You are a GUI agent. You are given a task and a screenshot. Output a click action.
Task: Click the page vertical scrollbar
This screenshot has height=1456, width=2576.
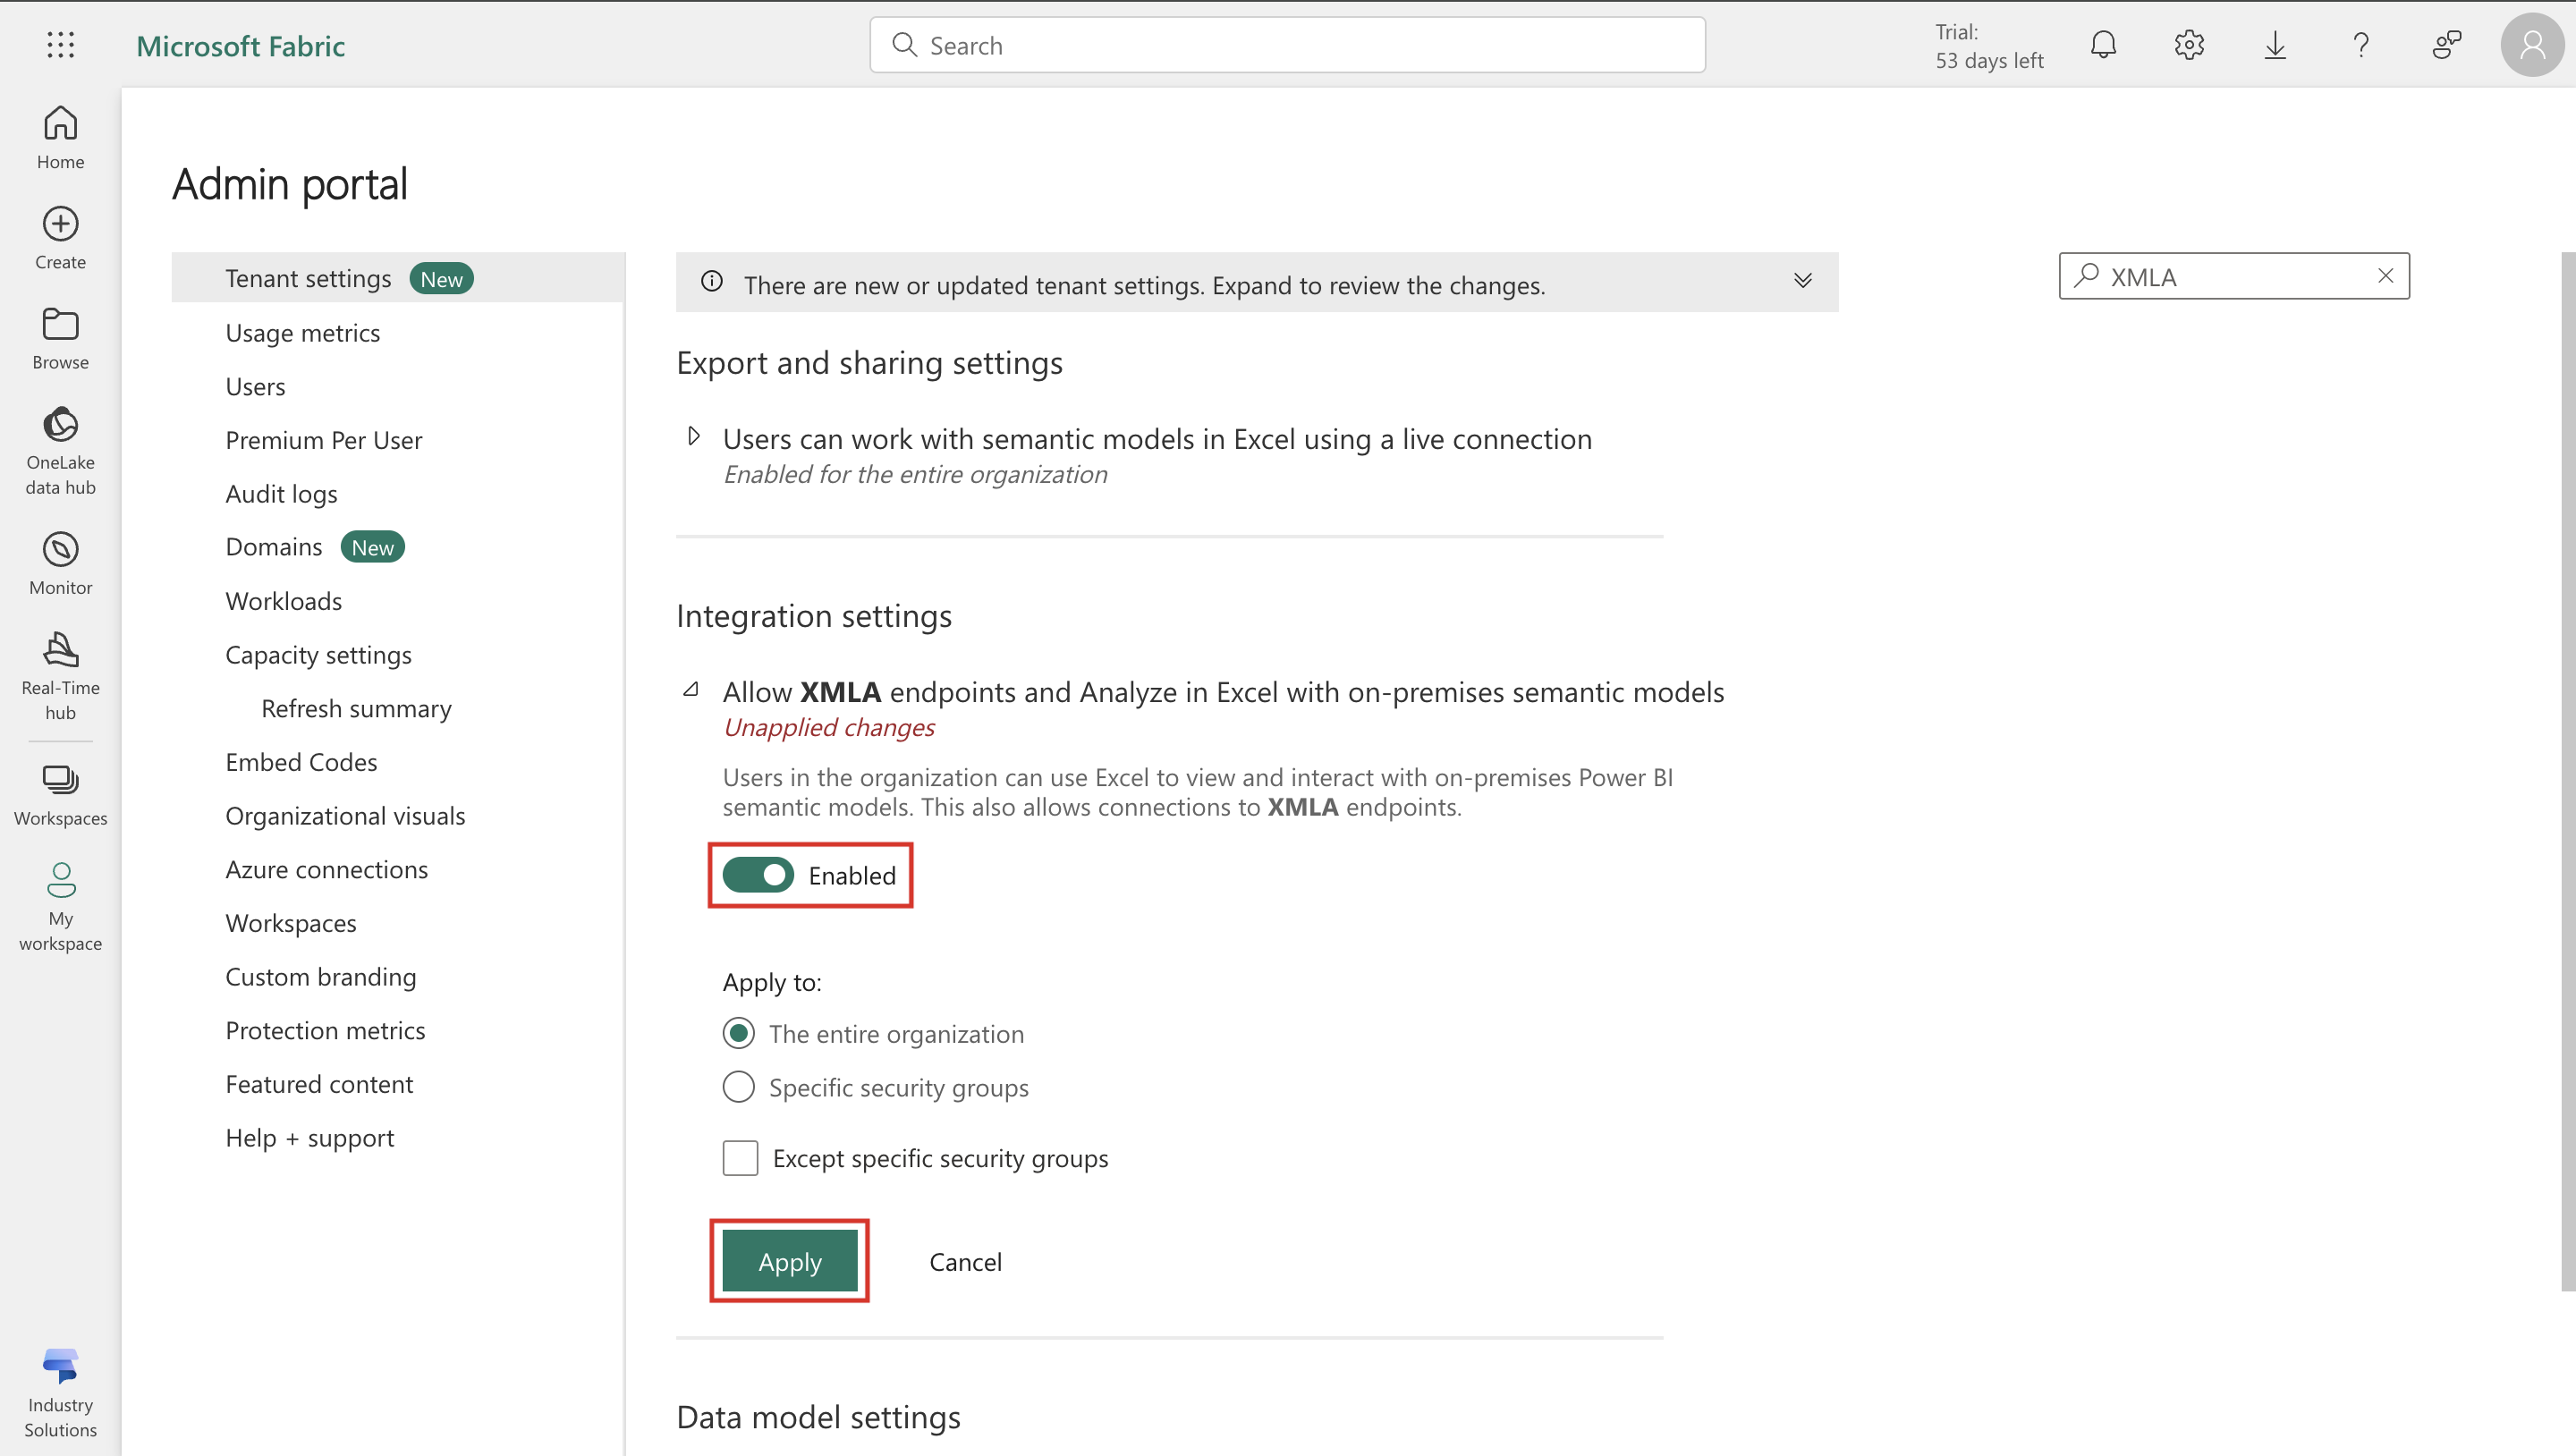pyautogui.click(x=2568, y=770)
